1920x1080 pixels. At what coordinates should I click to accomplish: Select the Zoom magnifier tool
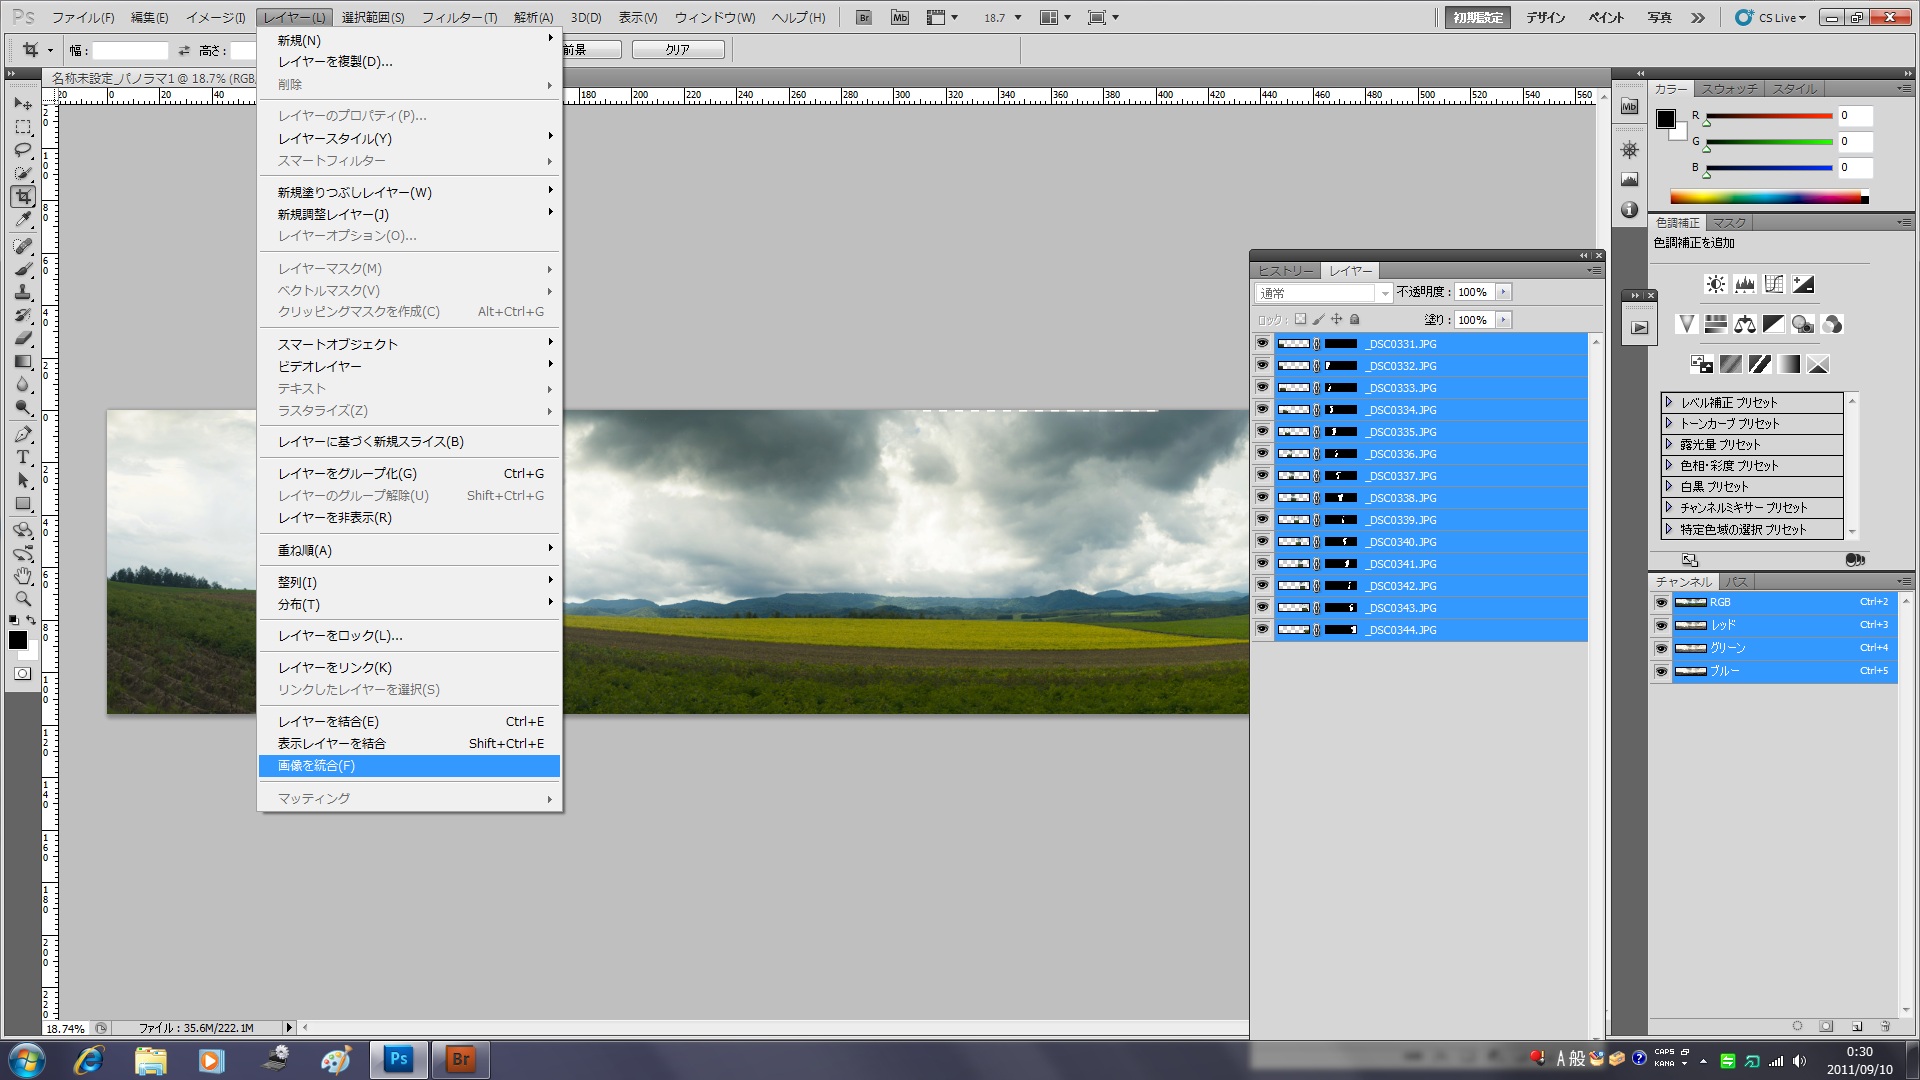point(23,599)
